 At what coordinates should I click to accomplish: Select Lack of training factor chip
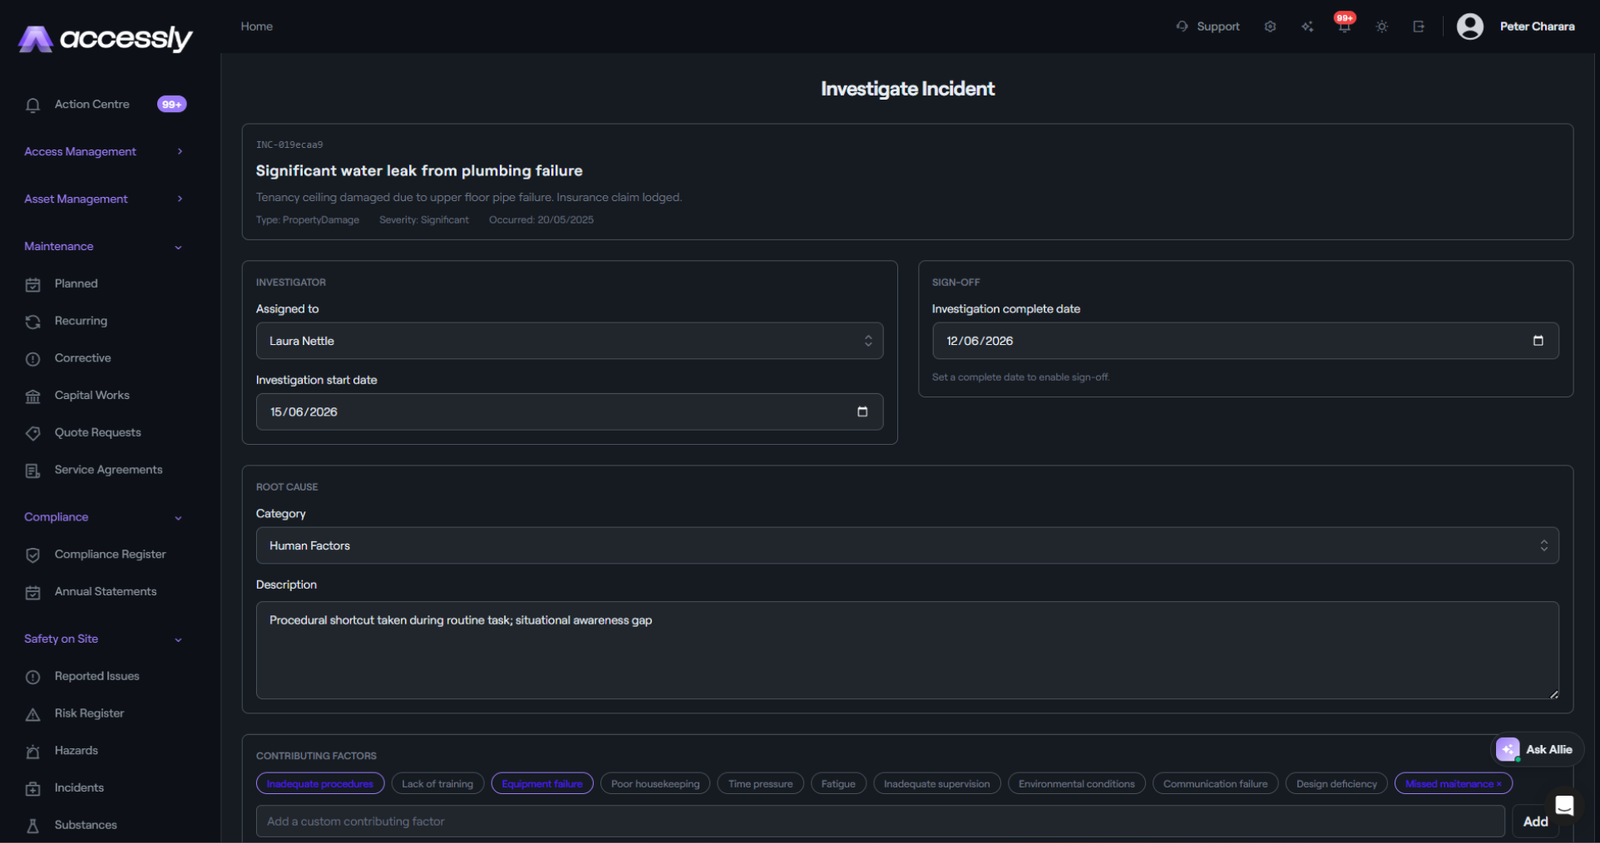[437, 784]
